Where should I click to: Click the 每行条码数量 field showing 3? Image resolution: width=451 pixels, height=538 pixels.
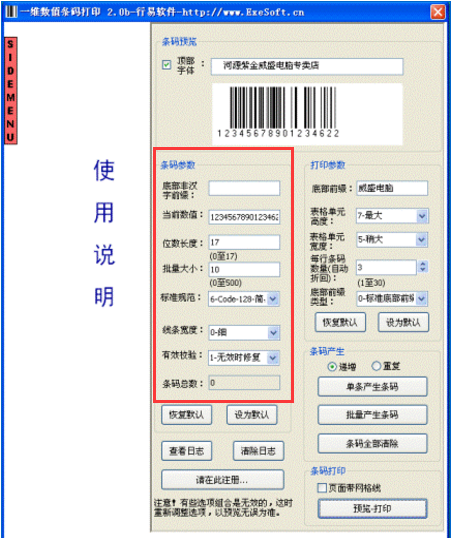tap(386, 267)
